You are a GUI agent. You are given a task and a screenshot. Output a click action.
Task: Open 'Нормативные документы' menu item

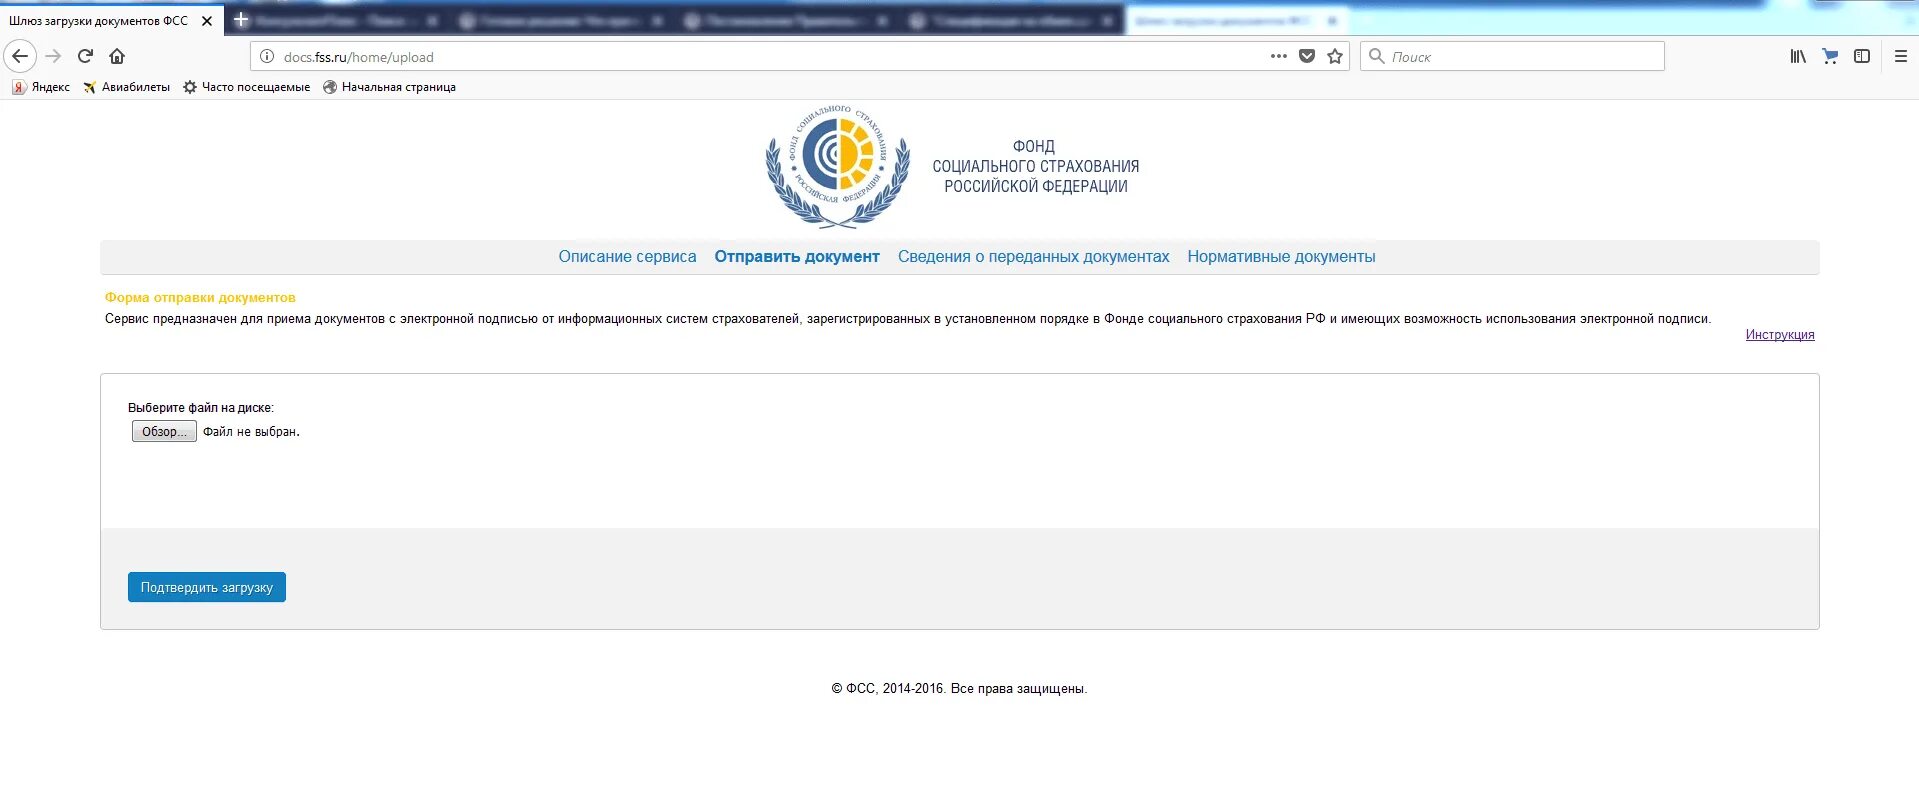(x=1281, y=257)
